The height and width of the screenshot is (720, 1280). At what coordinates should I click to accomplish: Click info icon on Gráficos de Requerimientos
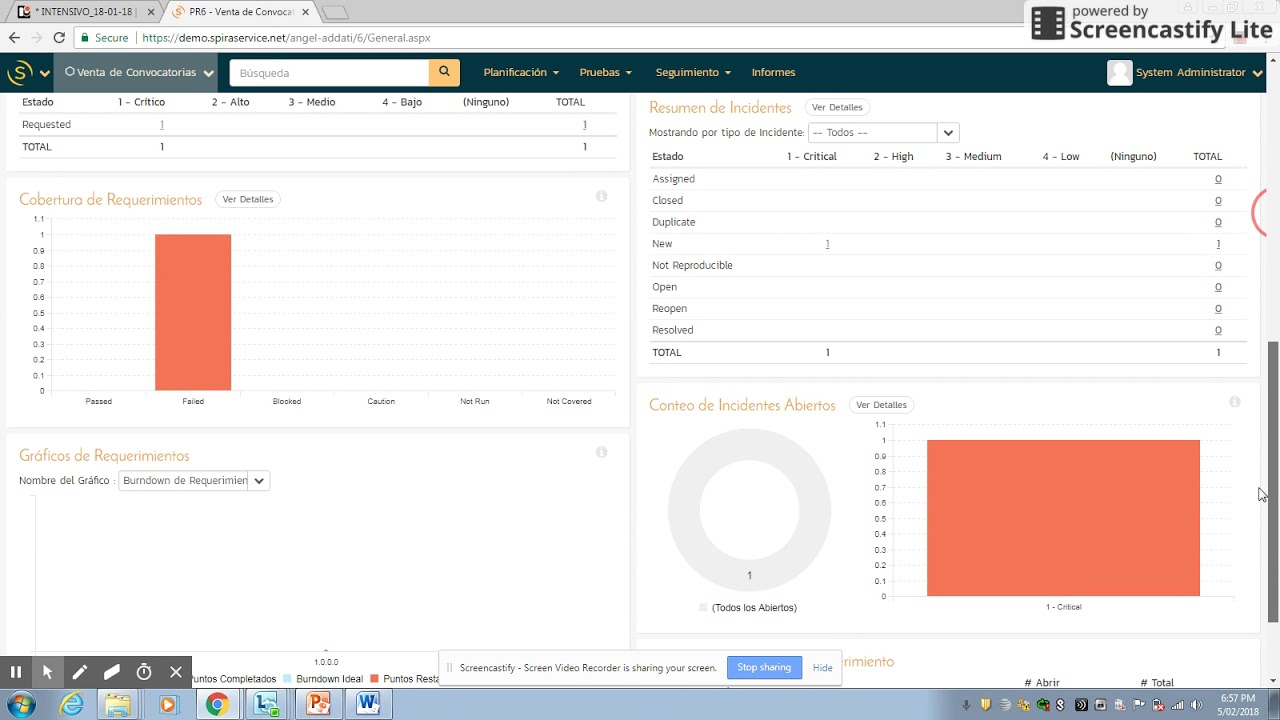pos(601,452)
